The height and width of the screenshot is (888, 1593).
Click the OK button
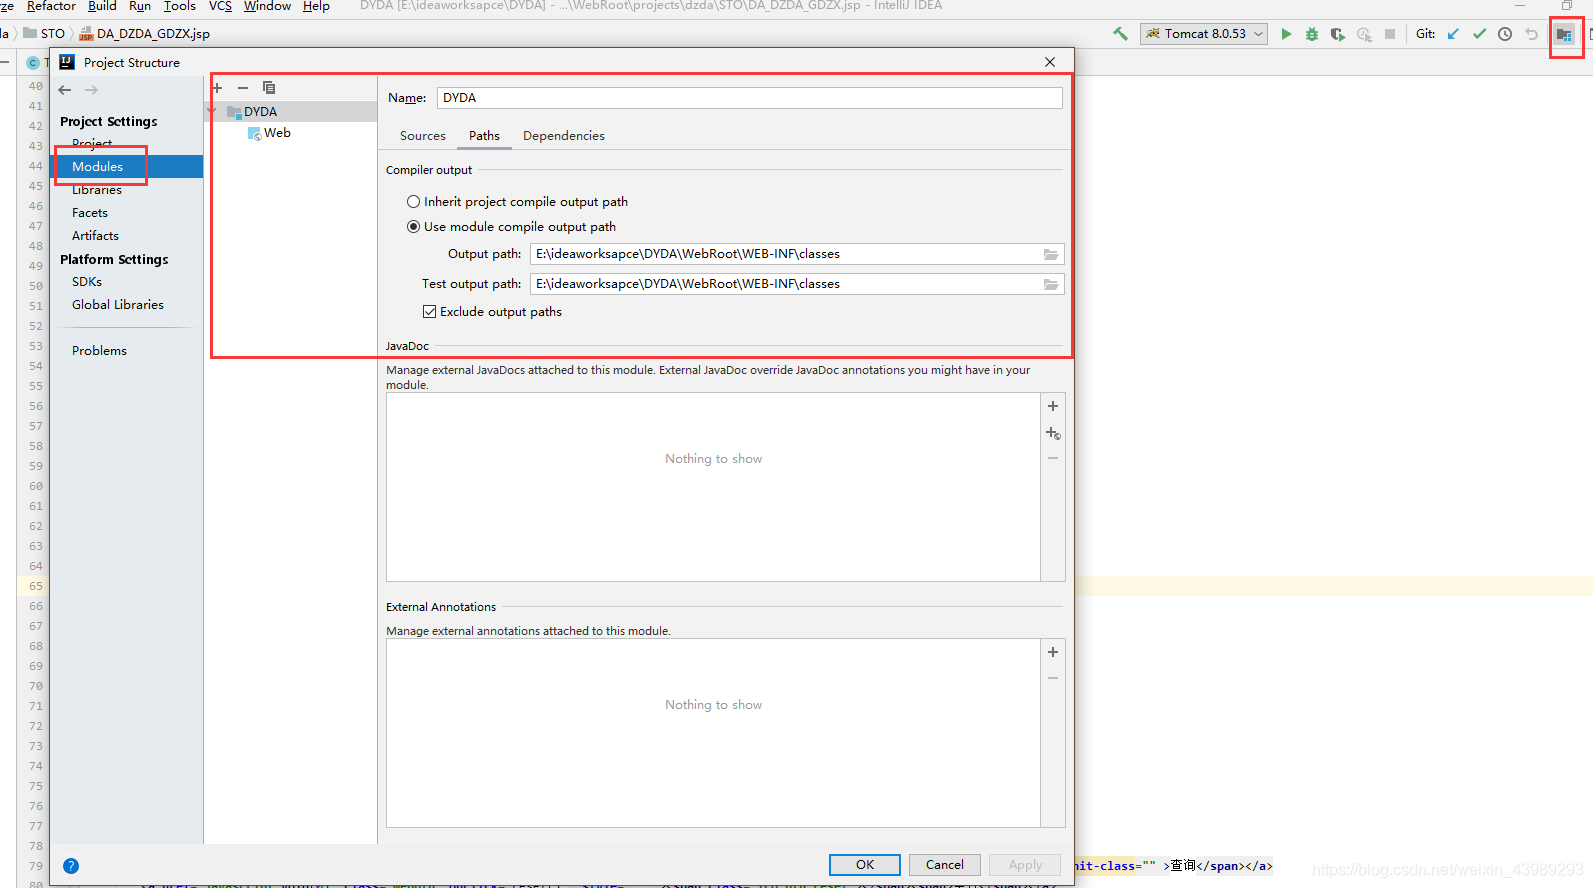coord(865,865)
